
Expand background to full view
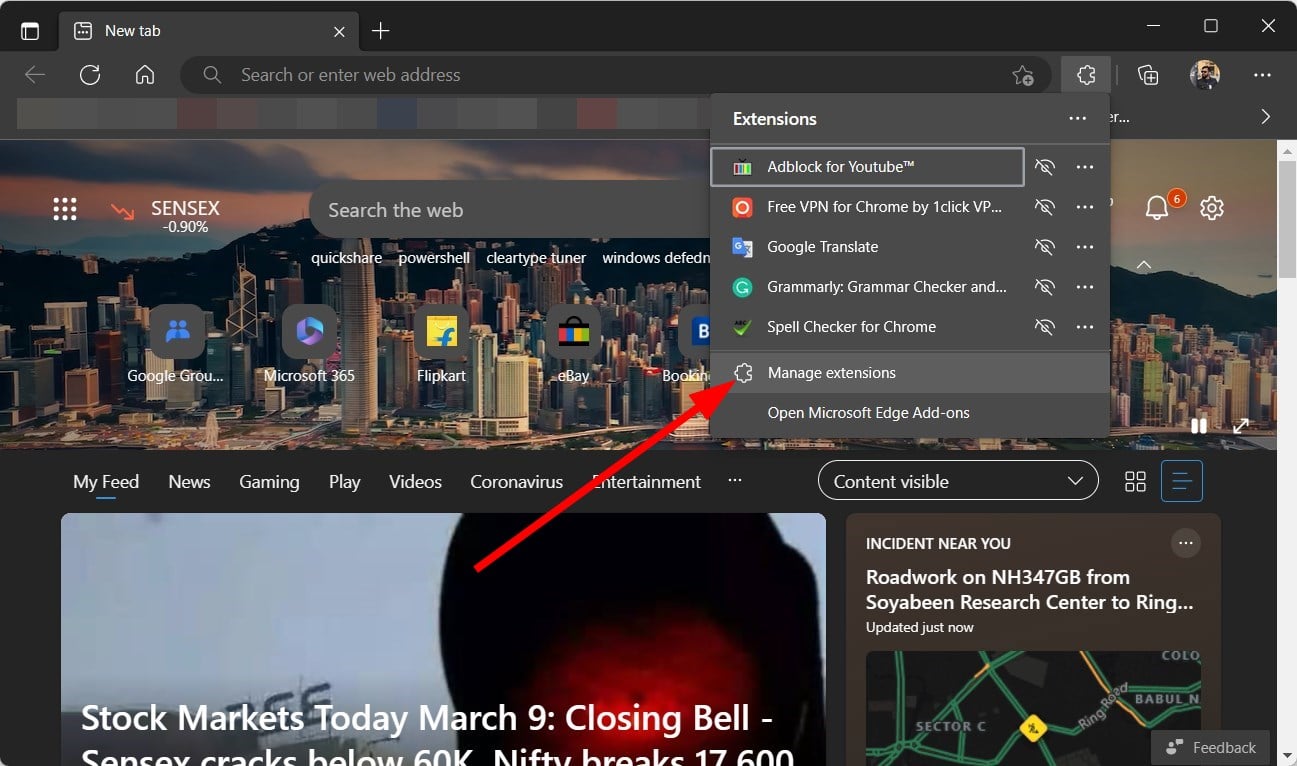click(1241, 425)
